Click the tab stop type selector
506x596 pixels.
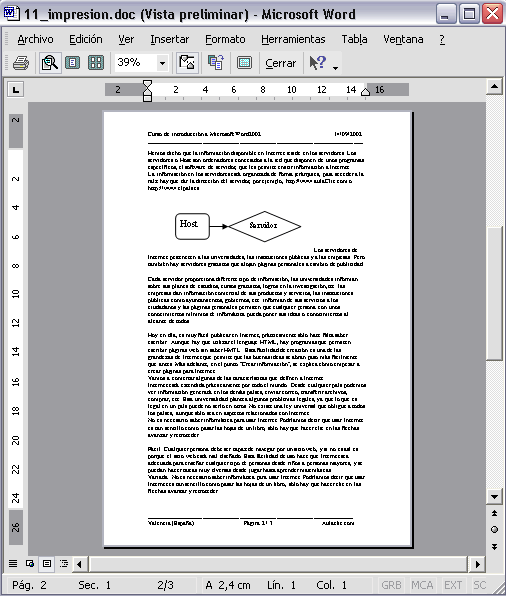coord(15,90)
